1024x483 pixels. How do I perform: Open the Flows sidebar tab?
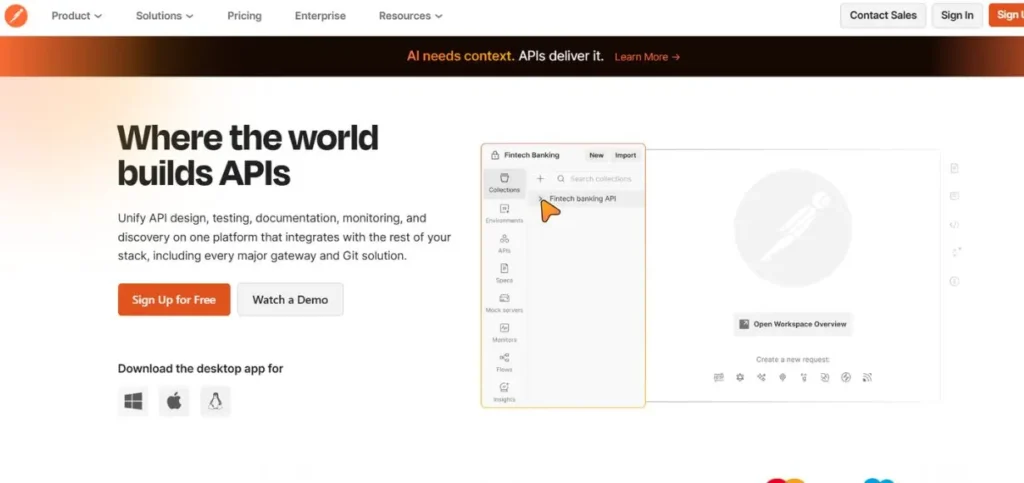[x=504, y=362]
